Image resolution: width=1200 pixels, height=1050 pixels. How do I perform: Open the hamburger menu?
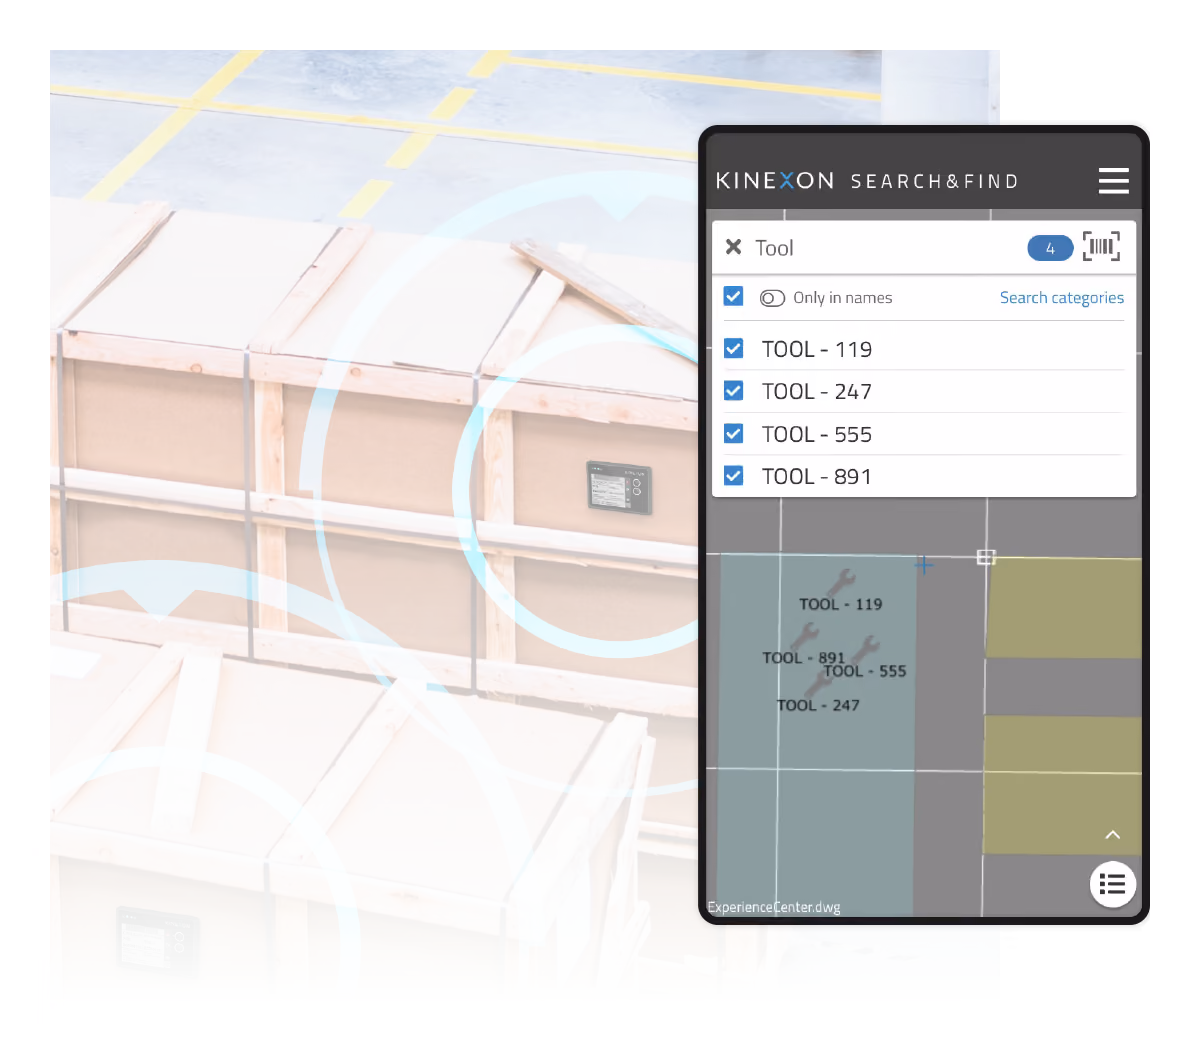(1113, 181)
